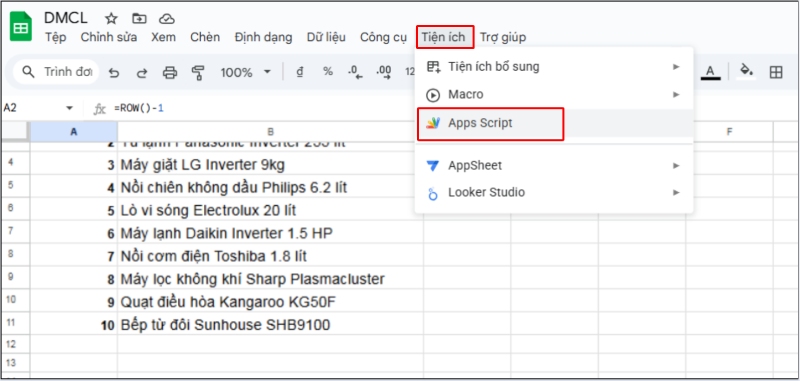Select the paint format roller icon
Viewport: 800px width, 381px height.
click(198, 73)
